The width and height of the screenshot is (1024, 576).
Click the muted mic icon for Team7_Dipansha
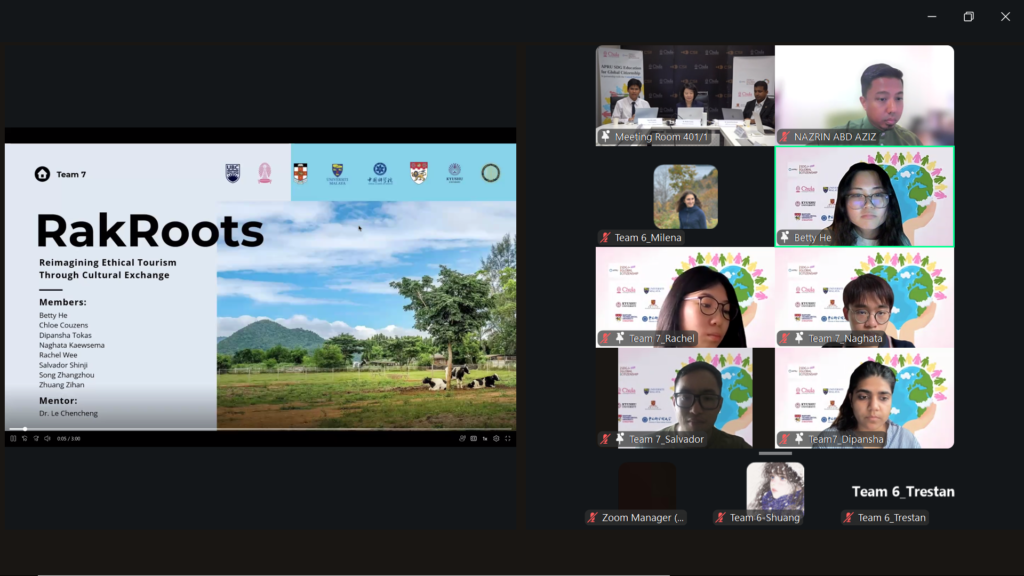(784, 439)
